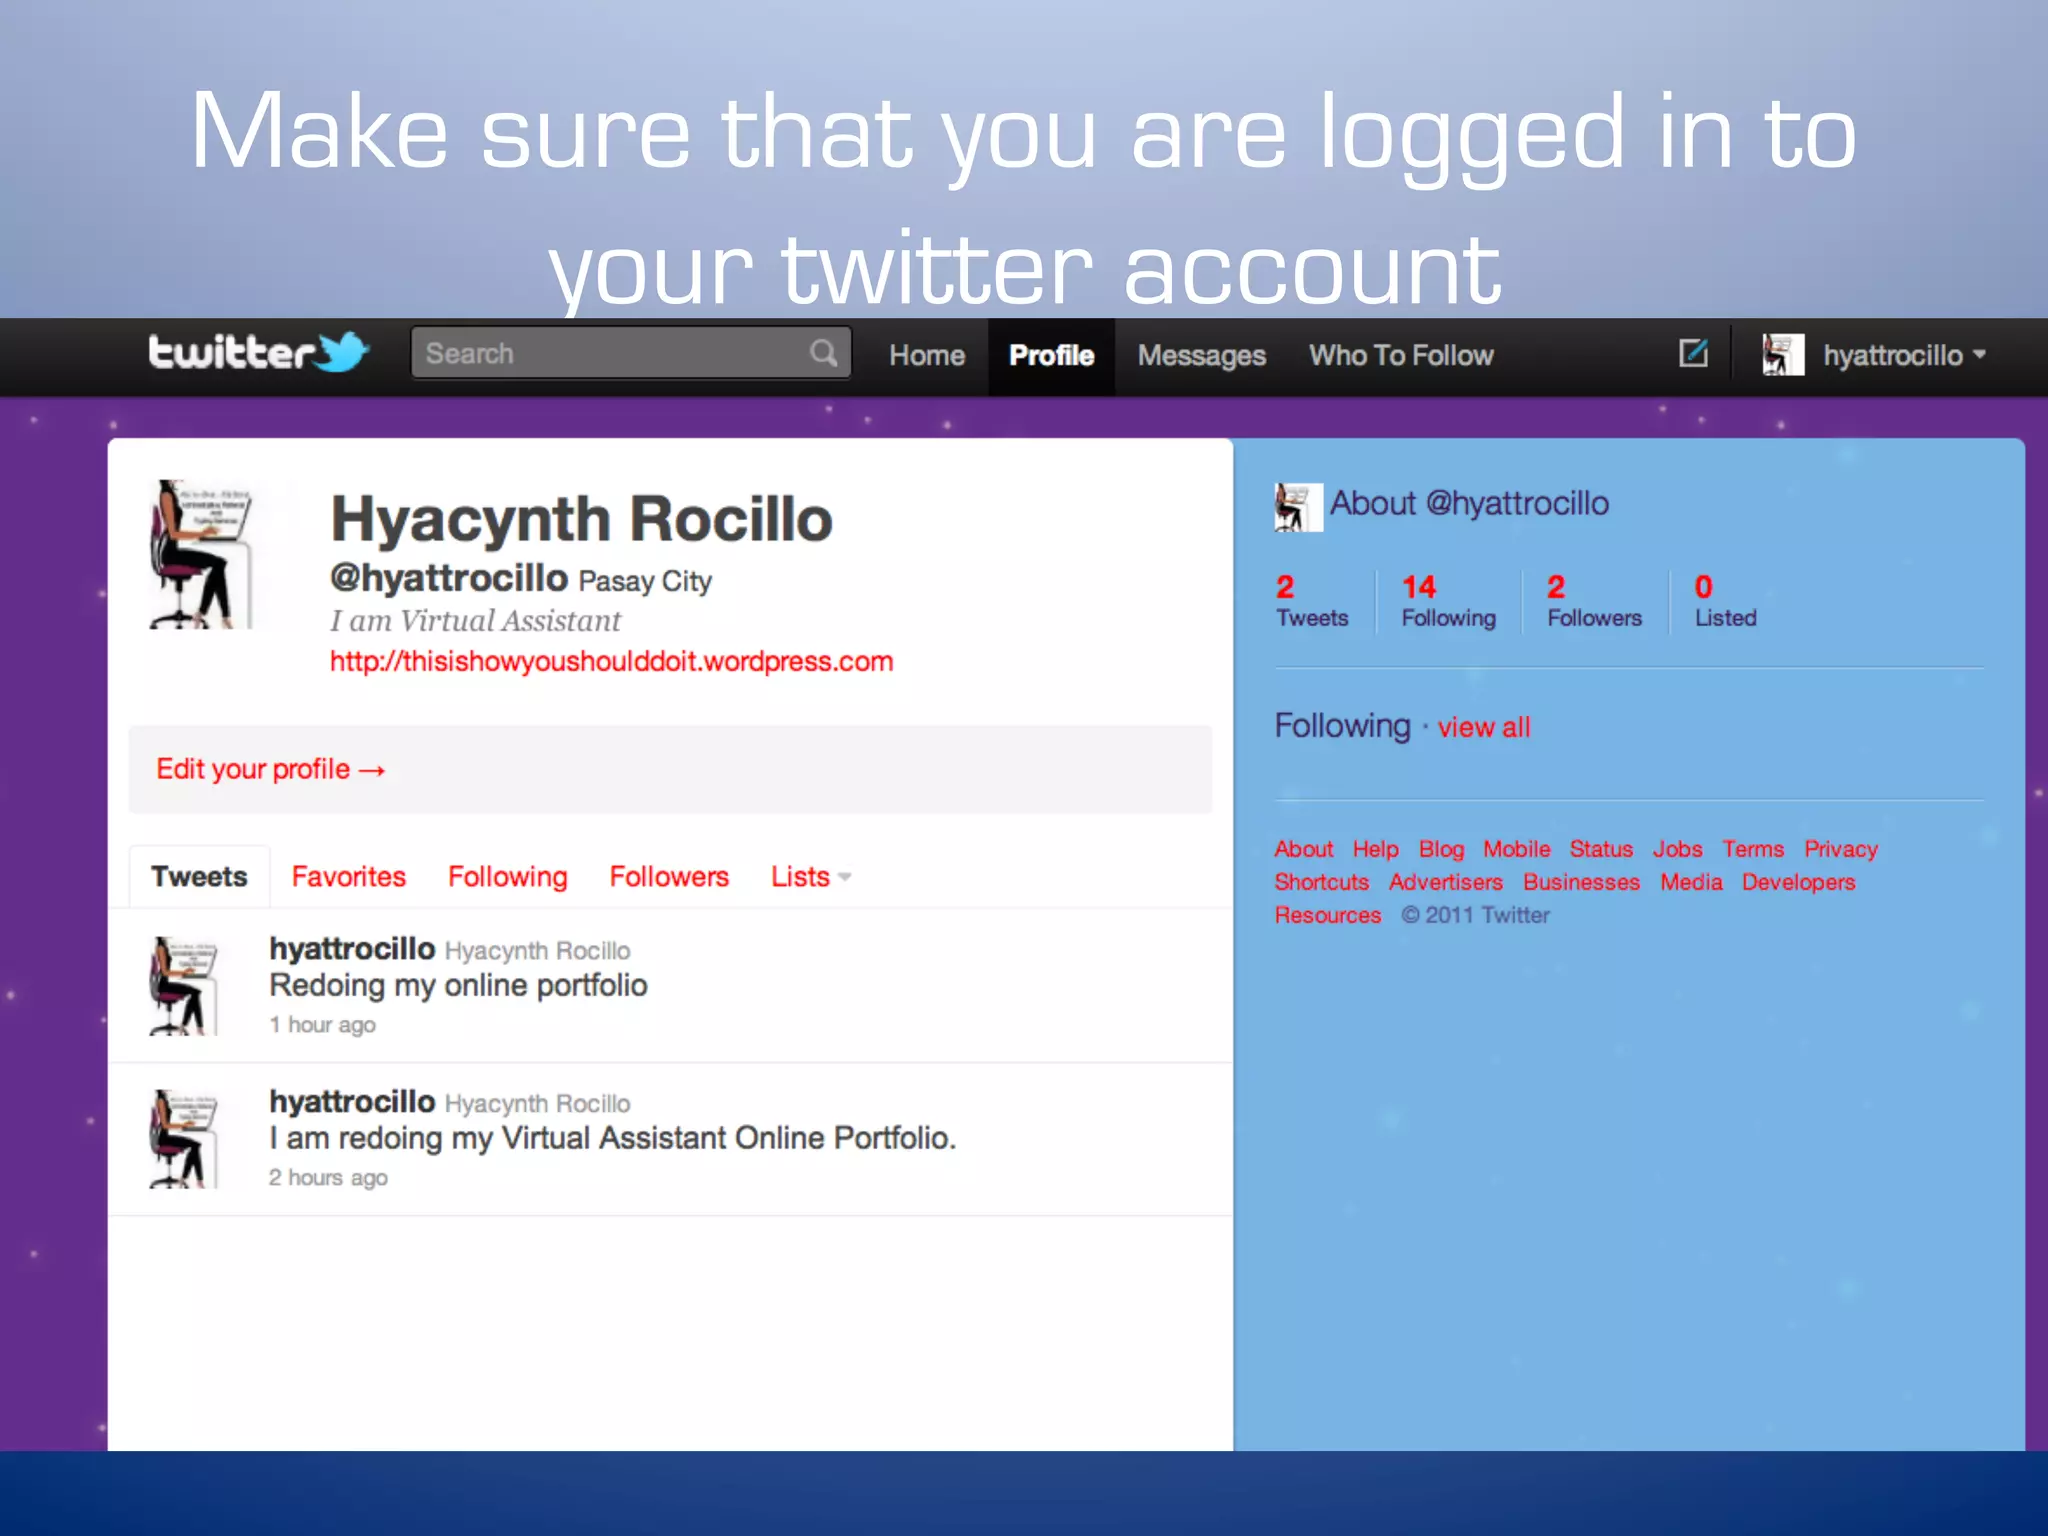Open the Privacy footer link
The height and width of the screenshot is (1536, 2048).
click(x=1841, y=849)
